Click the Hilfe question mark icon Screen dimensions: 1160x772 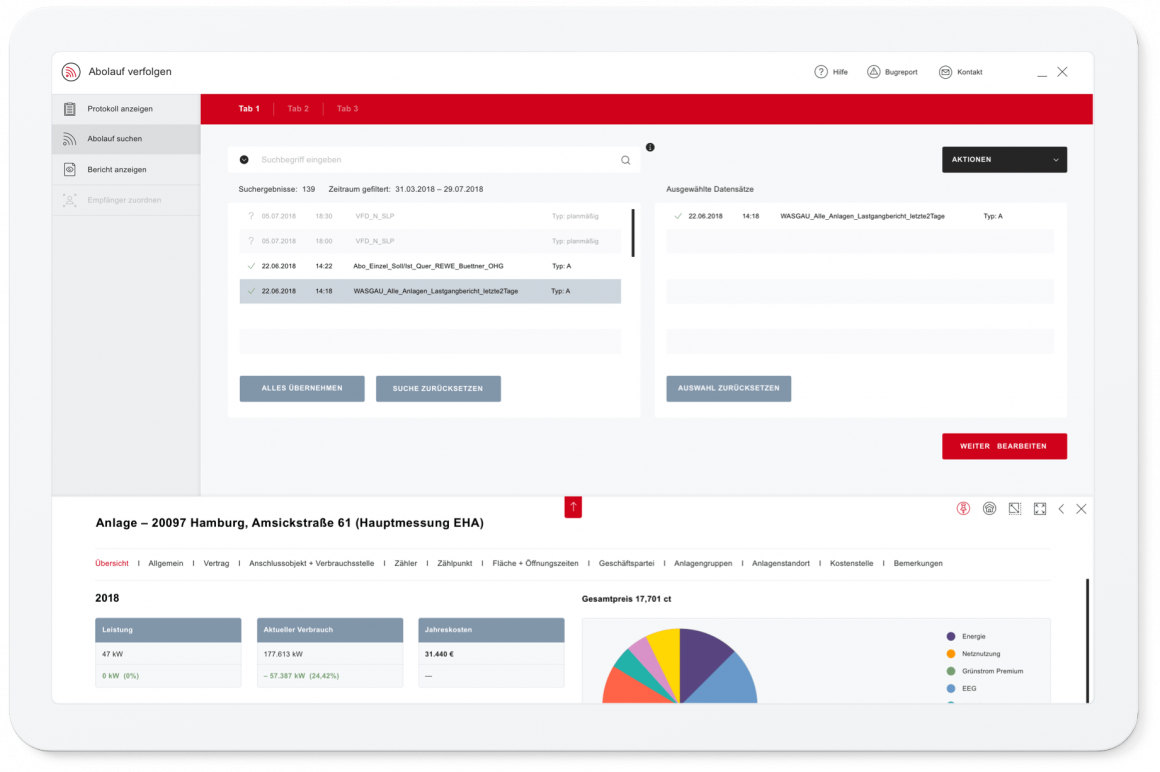click(821, 72)
